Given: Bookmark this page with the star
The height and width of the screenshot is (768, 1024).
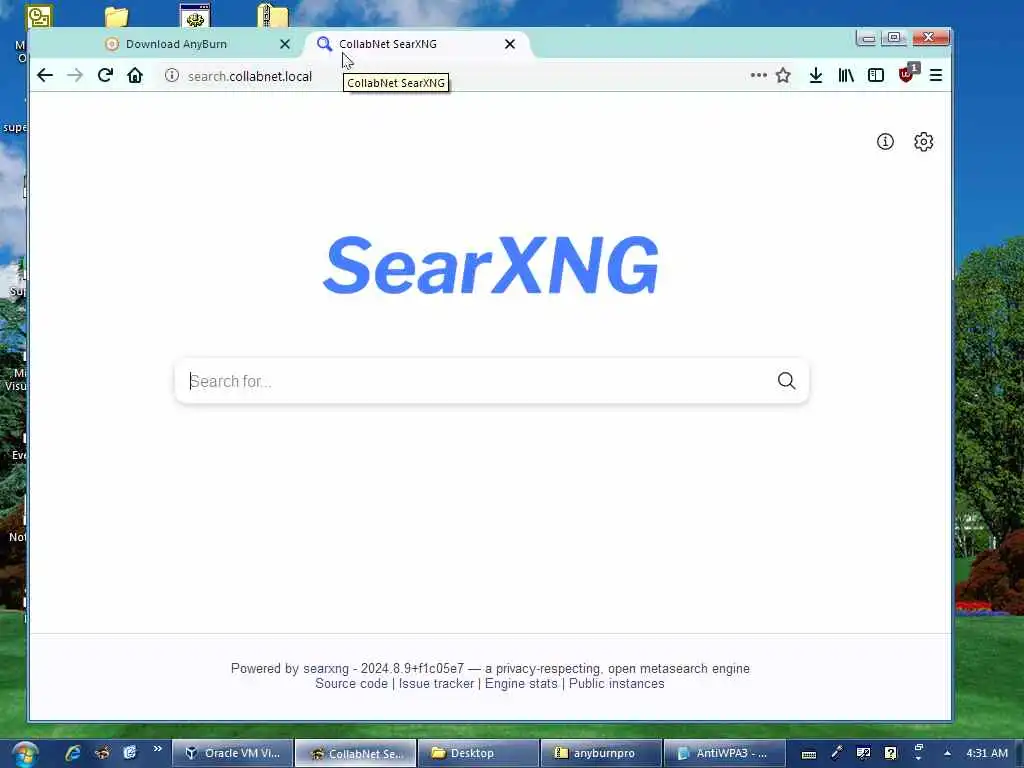Looking at the screenshot, I should [x=783, y=76].
